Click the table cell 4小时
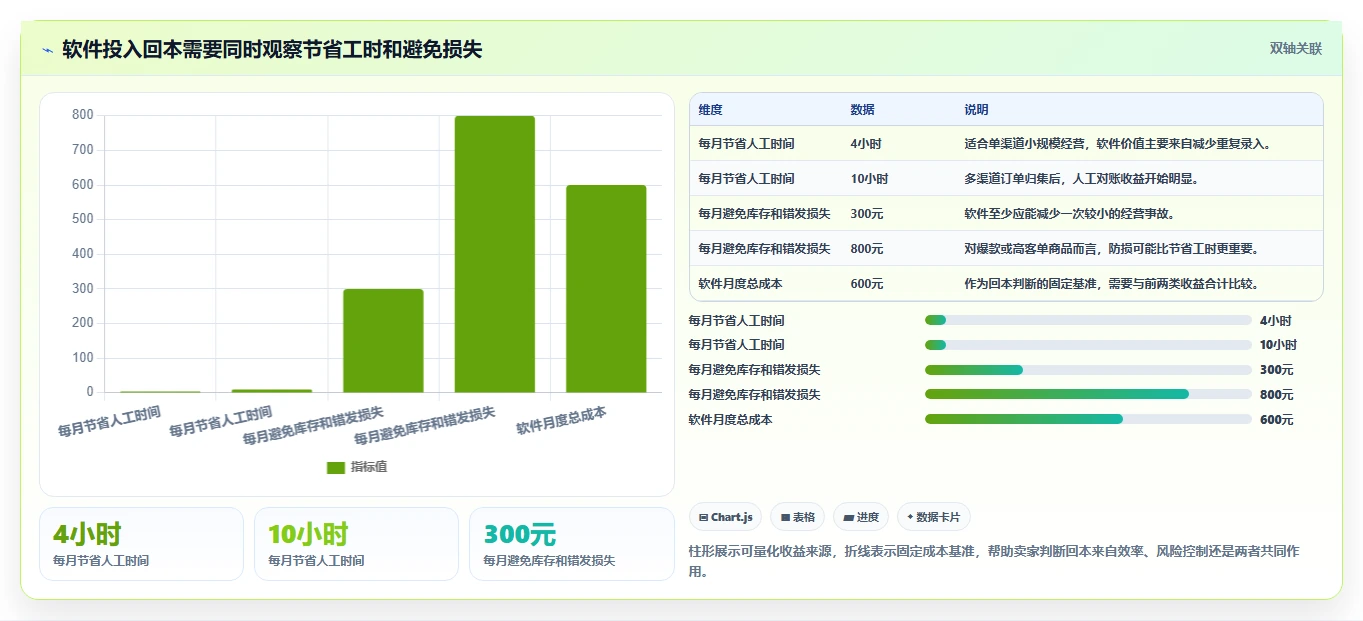The width and height of the screenshot is (1363, 621). click(866, 144)
